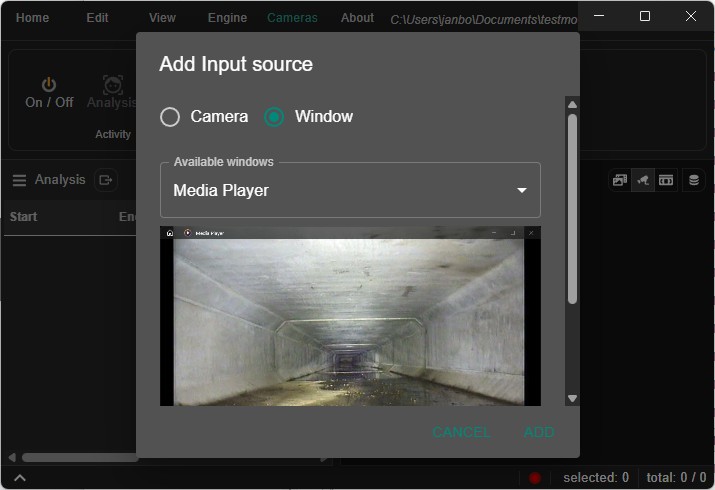Open the Available windows dropdown
Screen dimensions: 715x490
(350, 190)
